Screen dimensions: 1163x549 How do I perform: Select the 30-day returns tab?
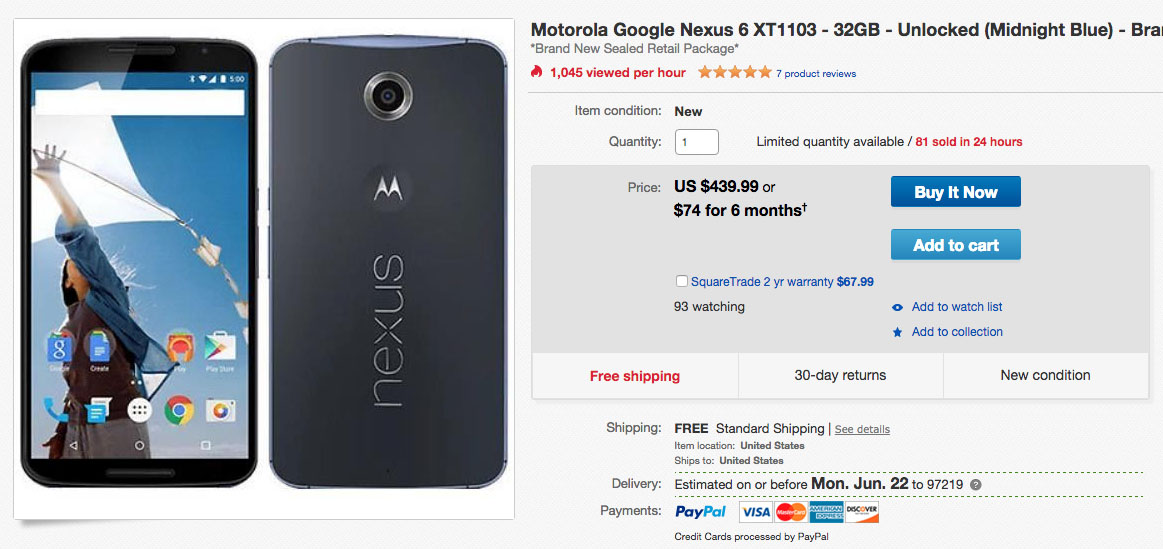tap(840, 376)
